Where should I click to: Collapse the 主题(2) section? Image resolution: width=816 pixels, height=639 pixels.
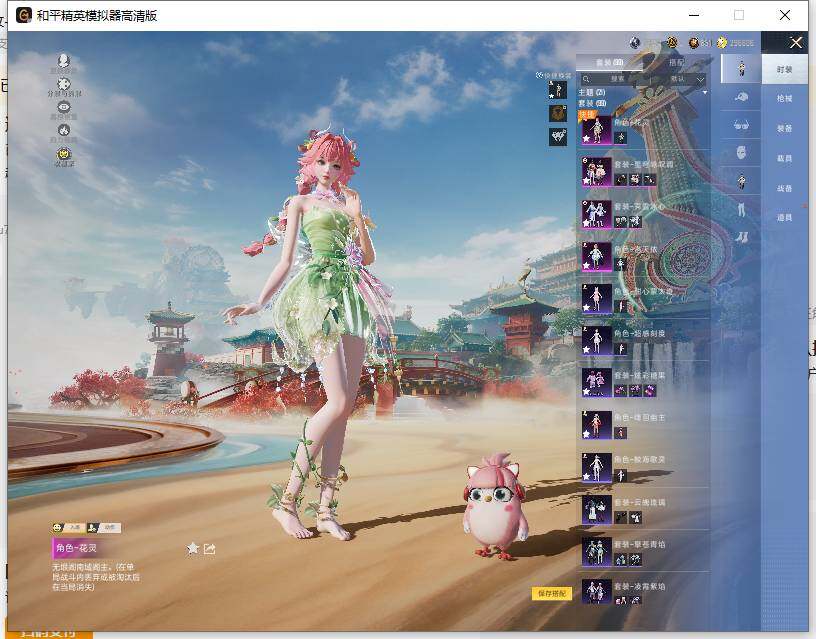[x=590, y=92]
